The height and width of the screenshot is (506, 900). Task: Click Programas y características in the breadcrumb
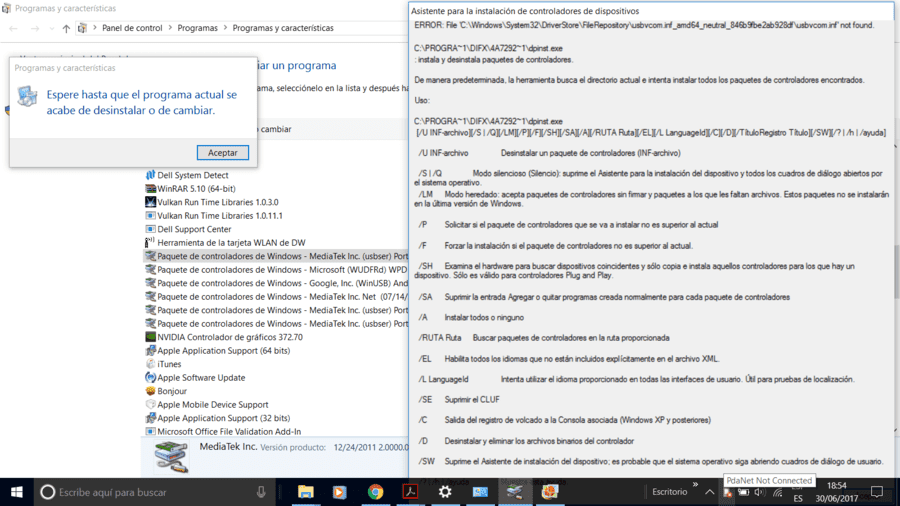click(x=283, y=28)
